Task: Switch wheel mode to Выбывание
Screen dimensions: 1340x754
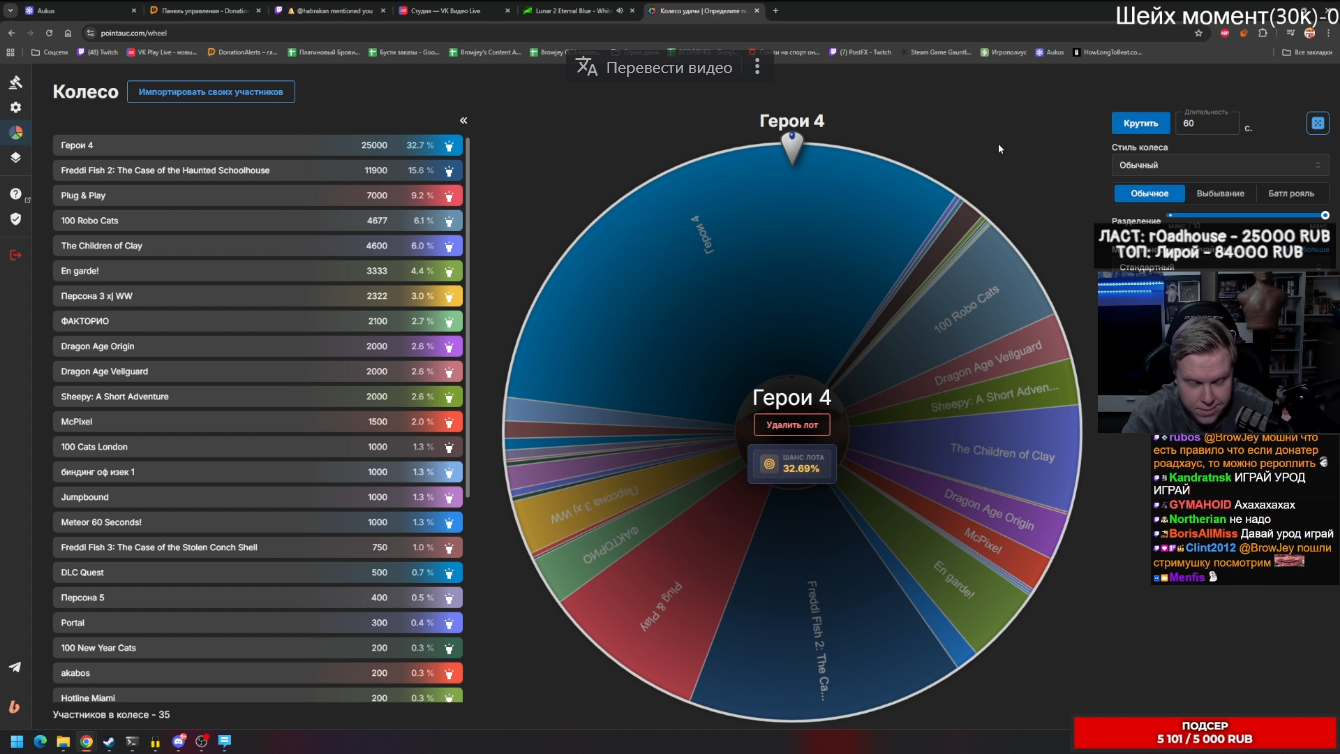Action: [x=1220, y=194]
